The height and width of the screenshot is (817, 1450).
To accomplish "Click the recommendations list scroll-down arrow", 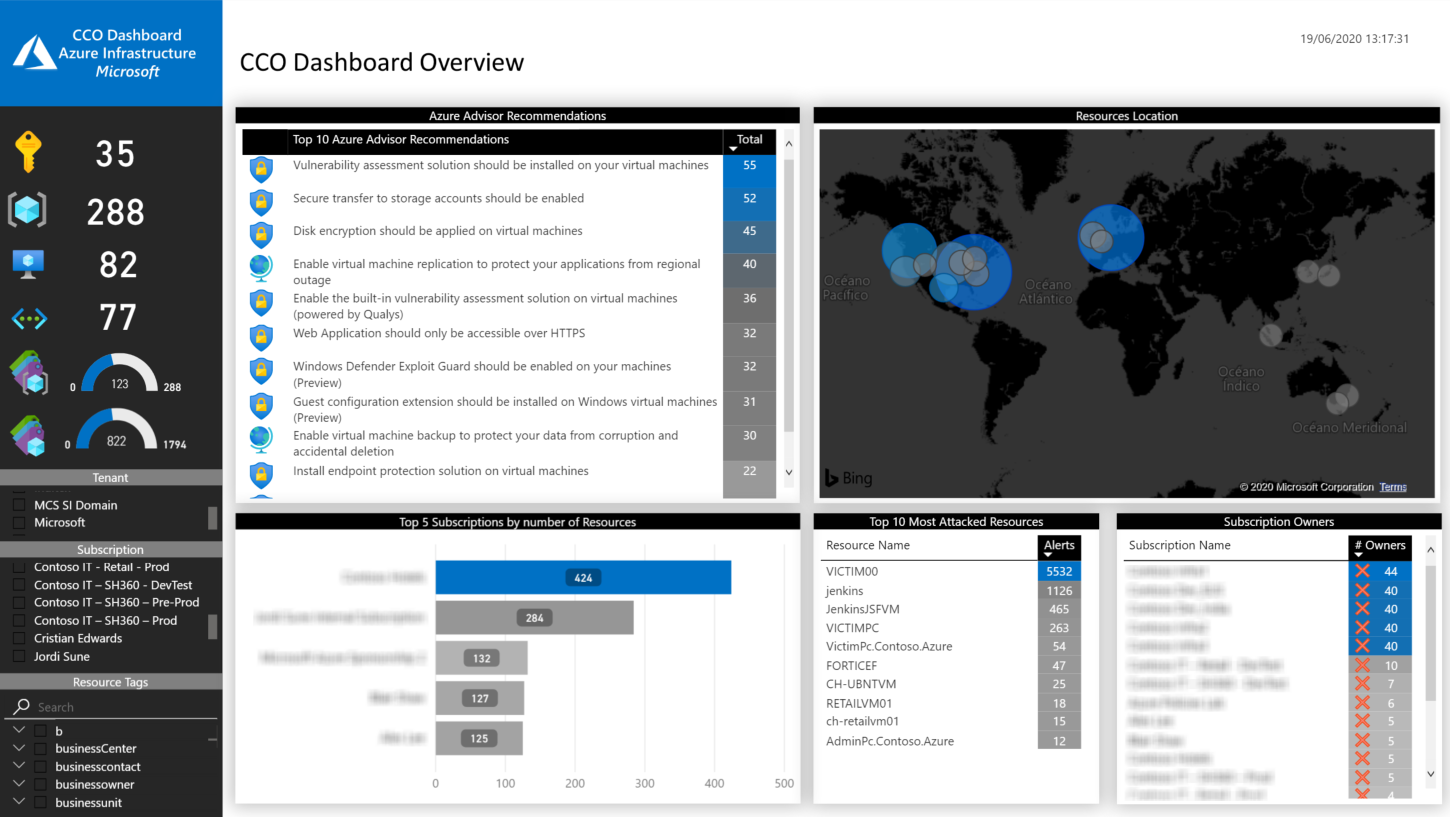I will coord(788,472).
